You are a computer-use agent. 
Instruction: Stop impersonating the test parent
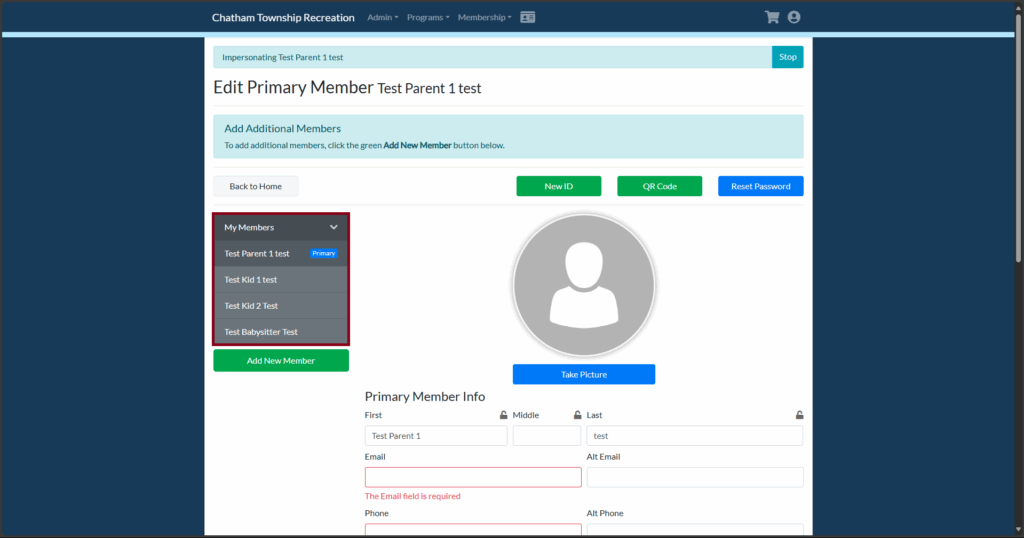coord(788,57)
